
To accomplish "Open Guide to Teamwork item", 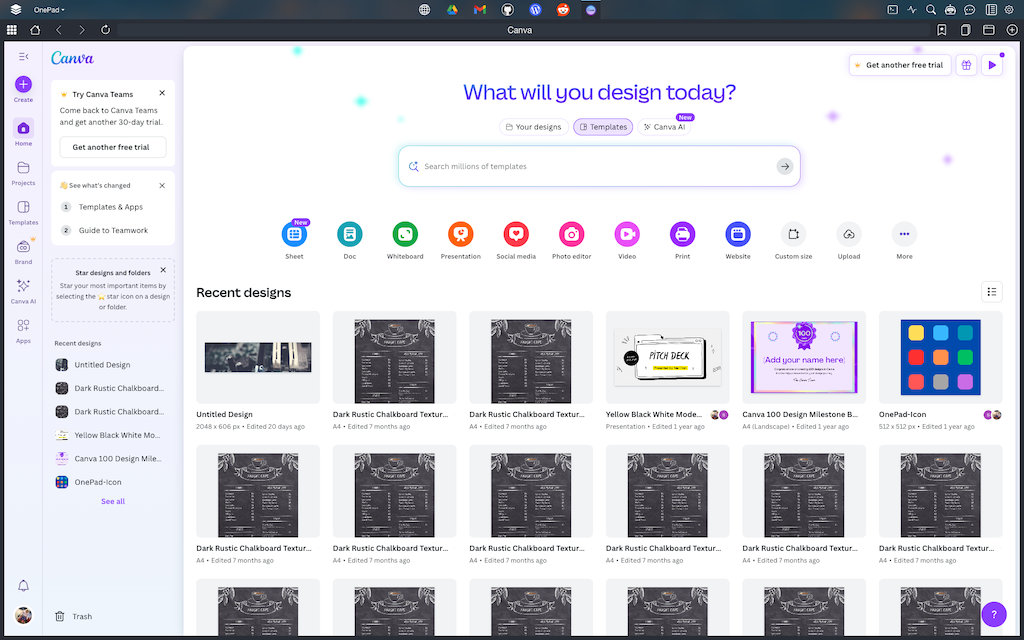I will 113,231.
